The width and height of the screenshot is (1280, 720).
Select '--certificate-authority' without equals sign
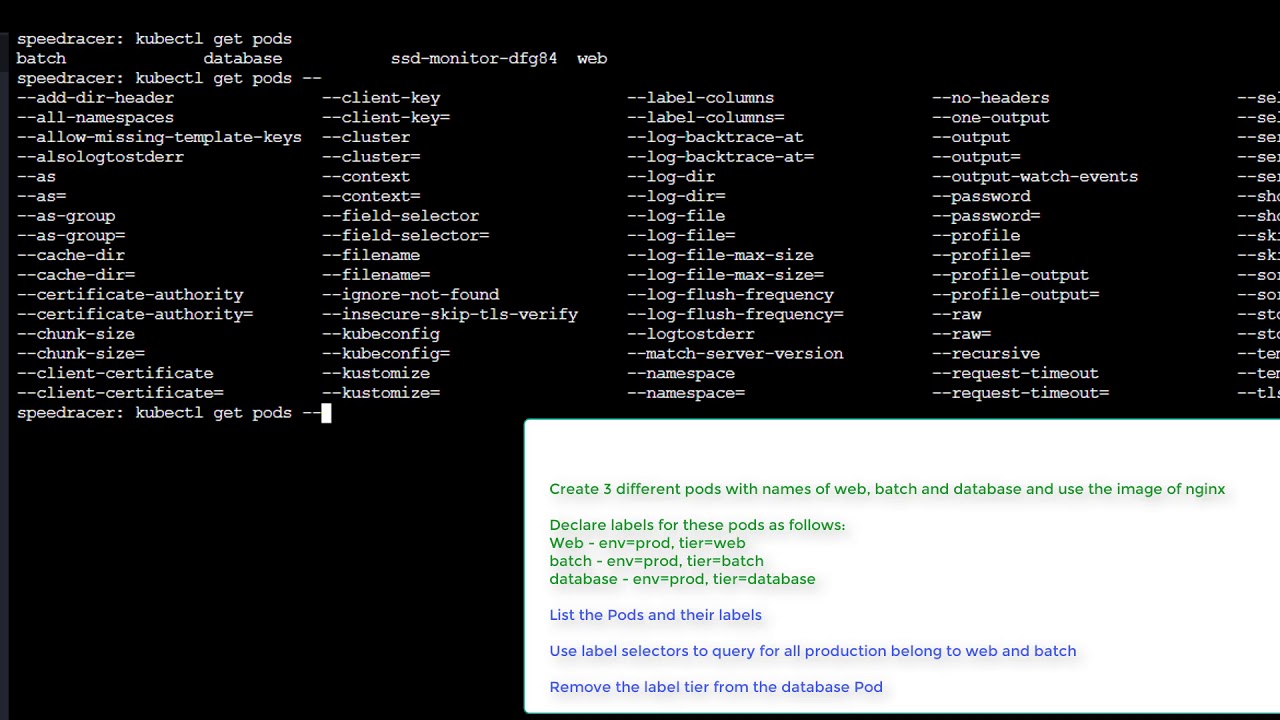tap(130, 295)
